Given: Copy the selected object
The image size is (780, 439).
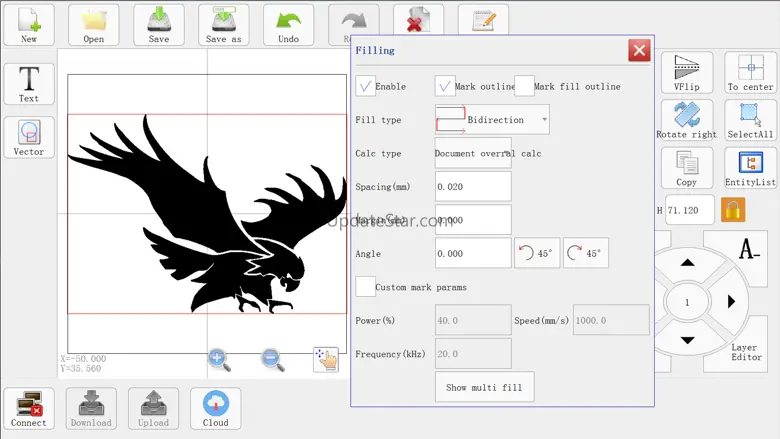Looking at the screenshot, I should 686,168.
